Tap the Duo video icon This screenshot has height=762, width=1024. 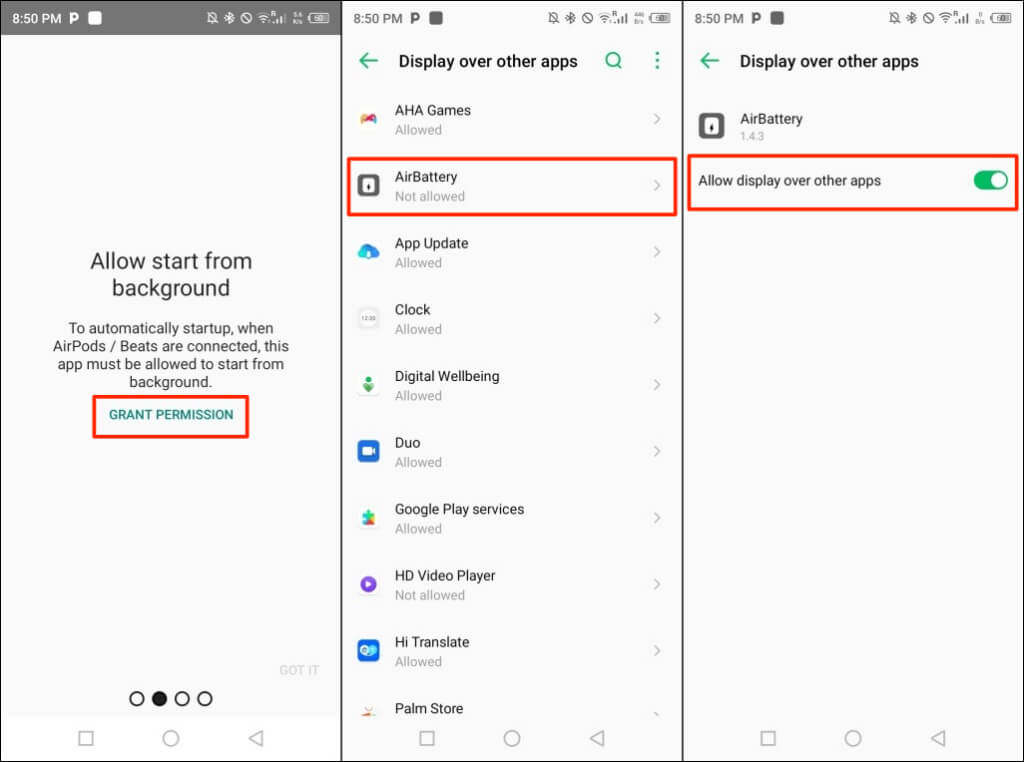[368, 451]
